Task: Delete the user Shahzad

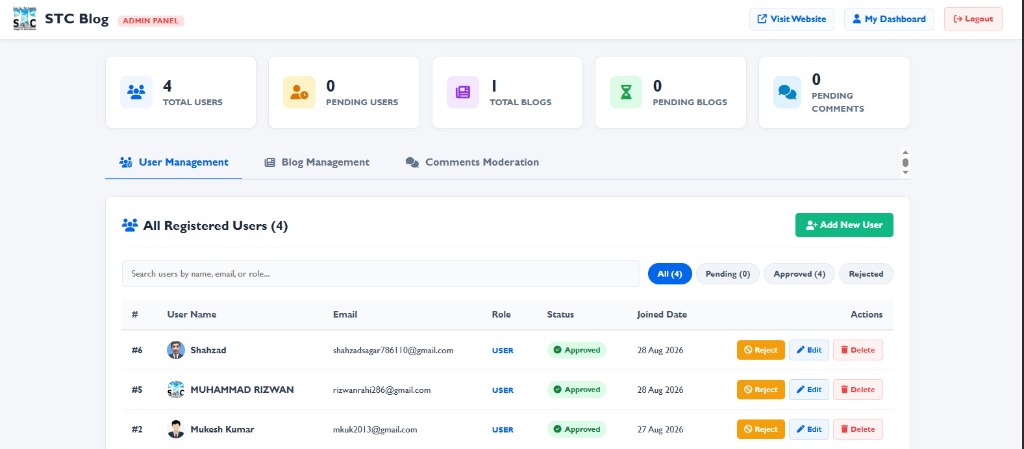Action: click(857, 350)
